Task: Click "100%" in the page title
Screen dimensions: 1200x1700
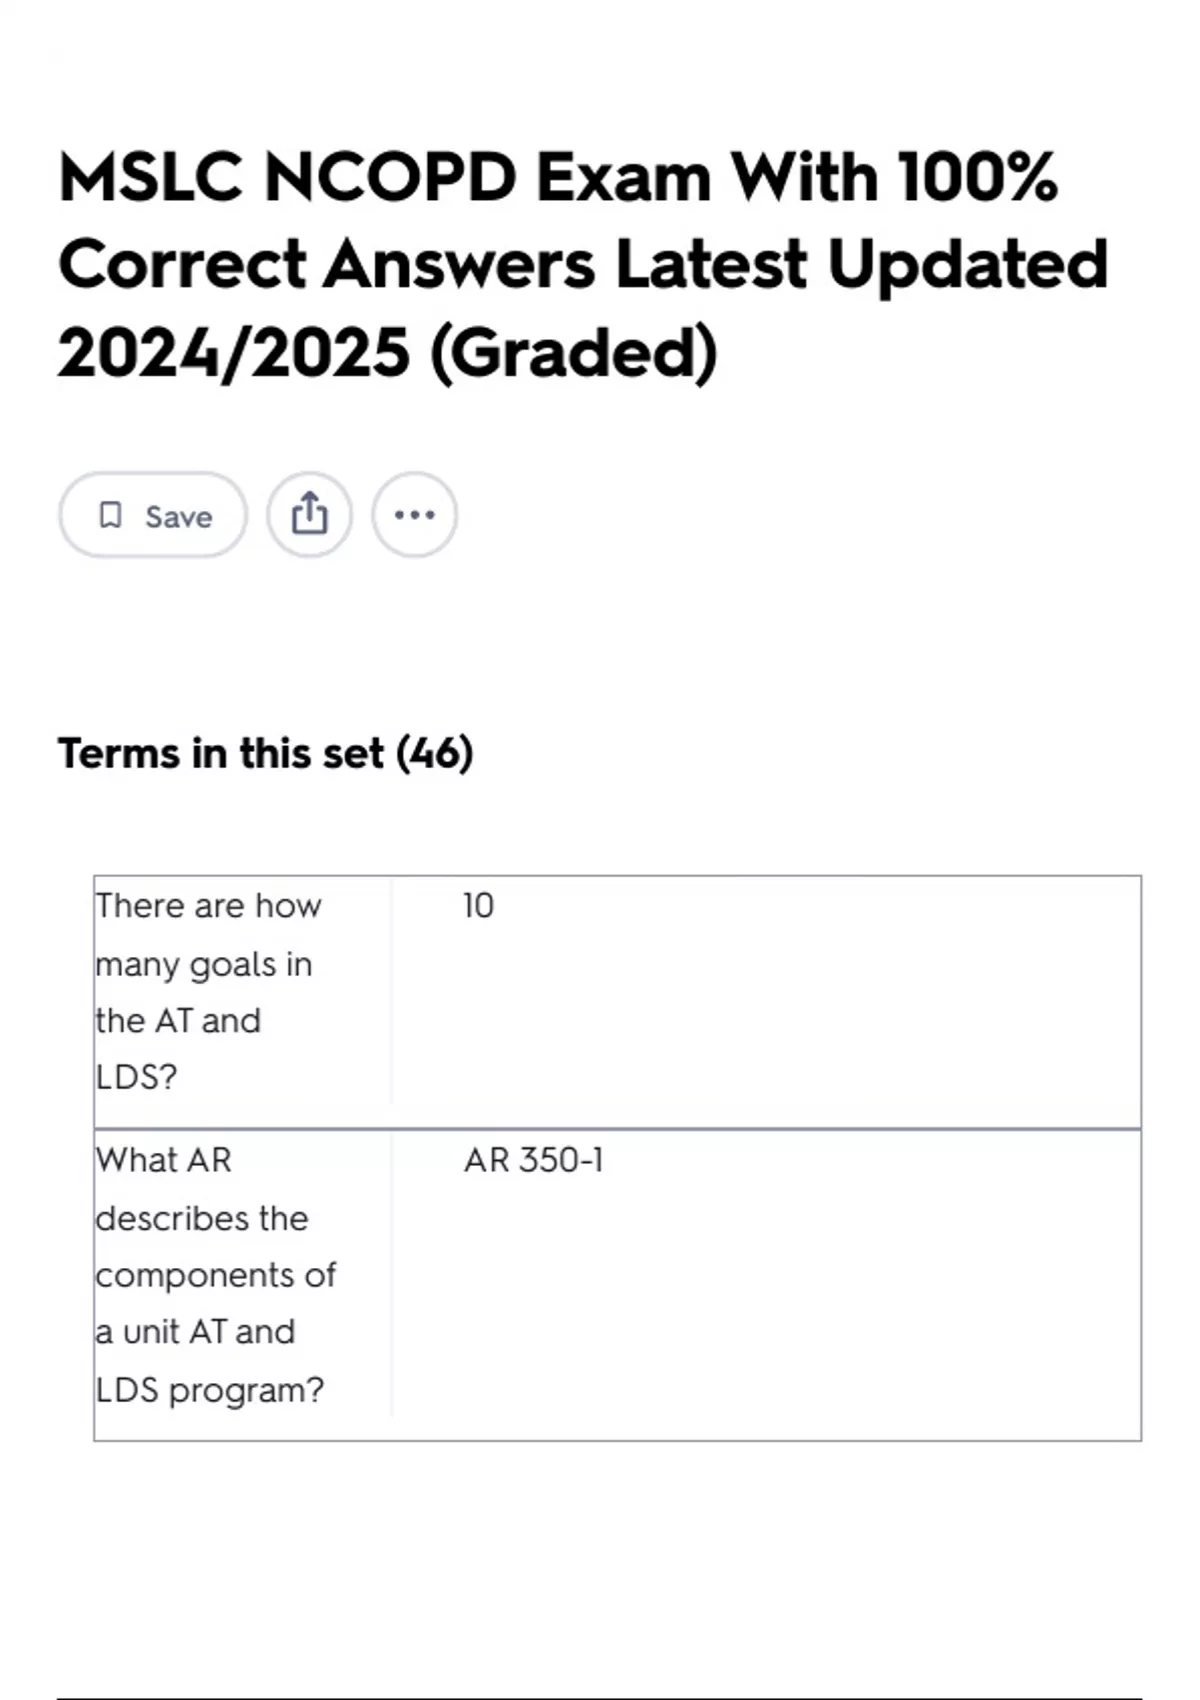Action: pos(977,177)
